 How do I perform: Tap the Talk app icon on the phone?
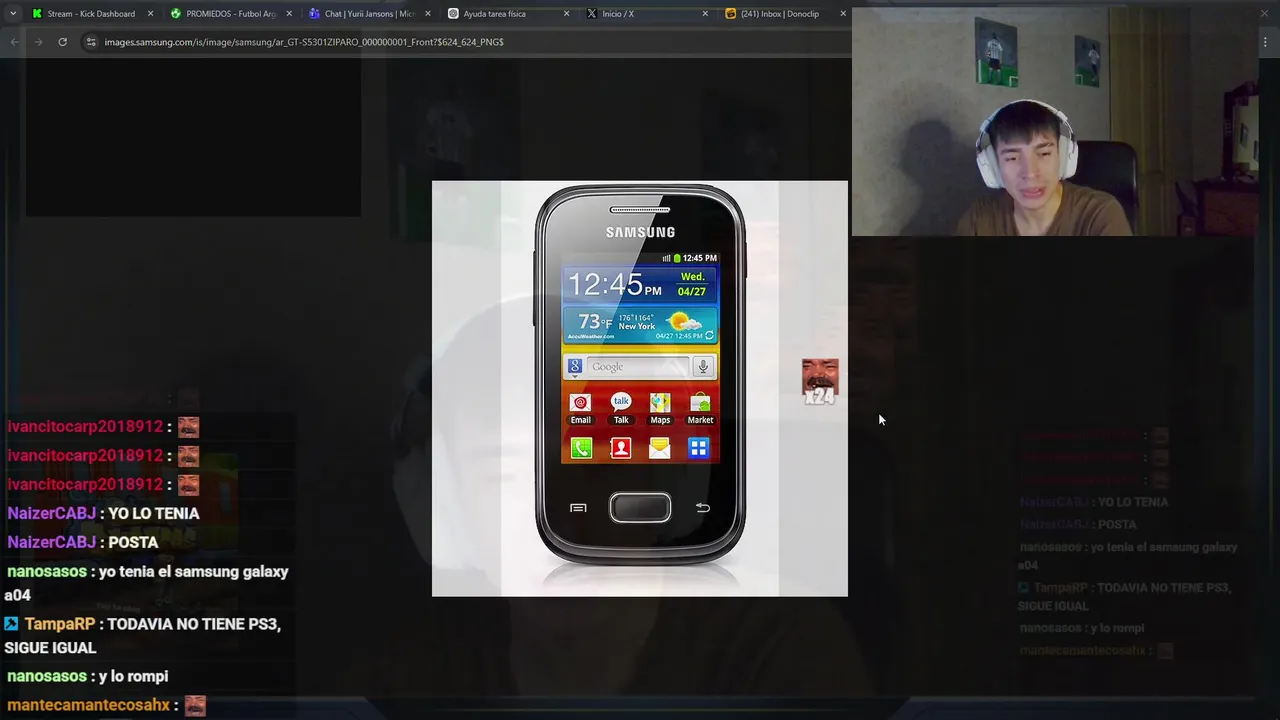pos(621,408)
